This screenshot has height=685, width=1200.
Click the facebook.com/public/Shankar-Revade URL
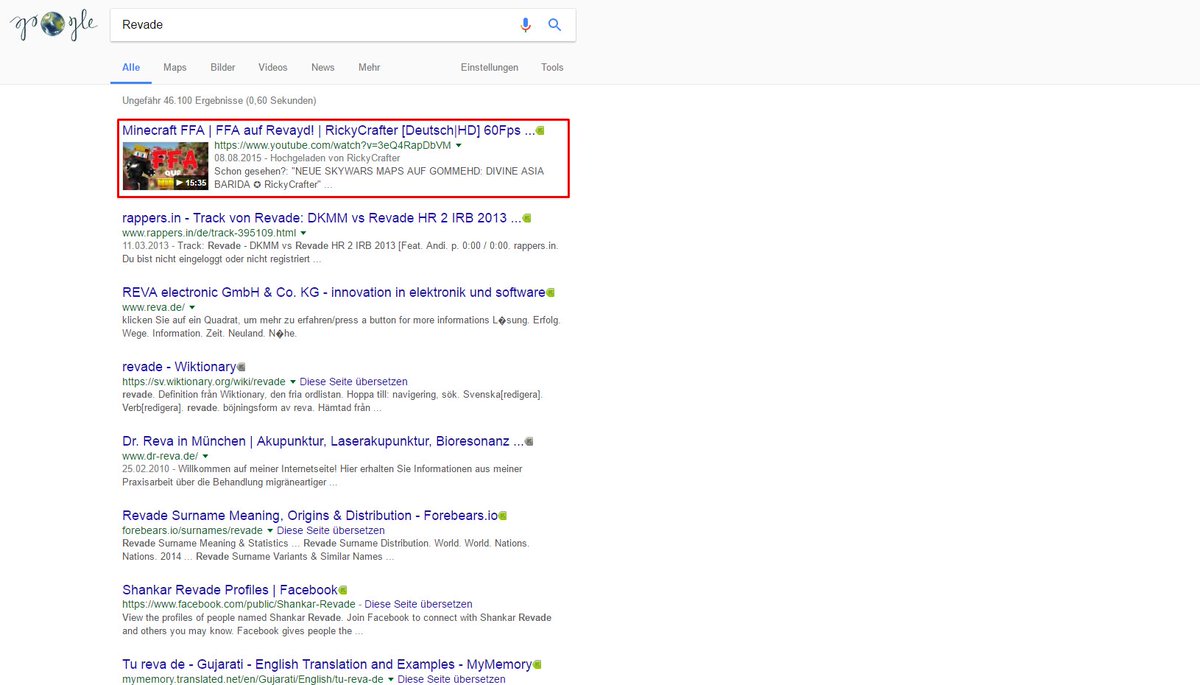pos(238,605)
